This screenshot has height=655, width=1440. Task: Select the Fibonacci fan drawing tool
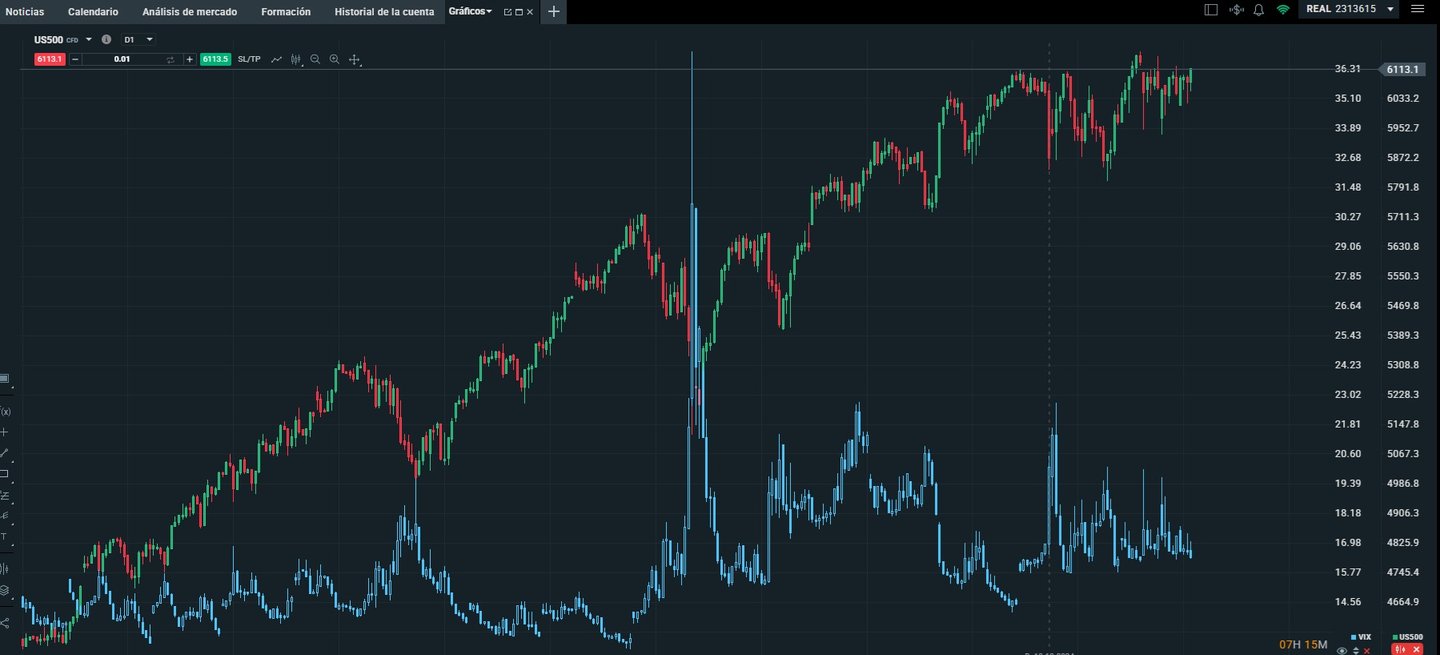pyautogui.click(x=5, y=516)
